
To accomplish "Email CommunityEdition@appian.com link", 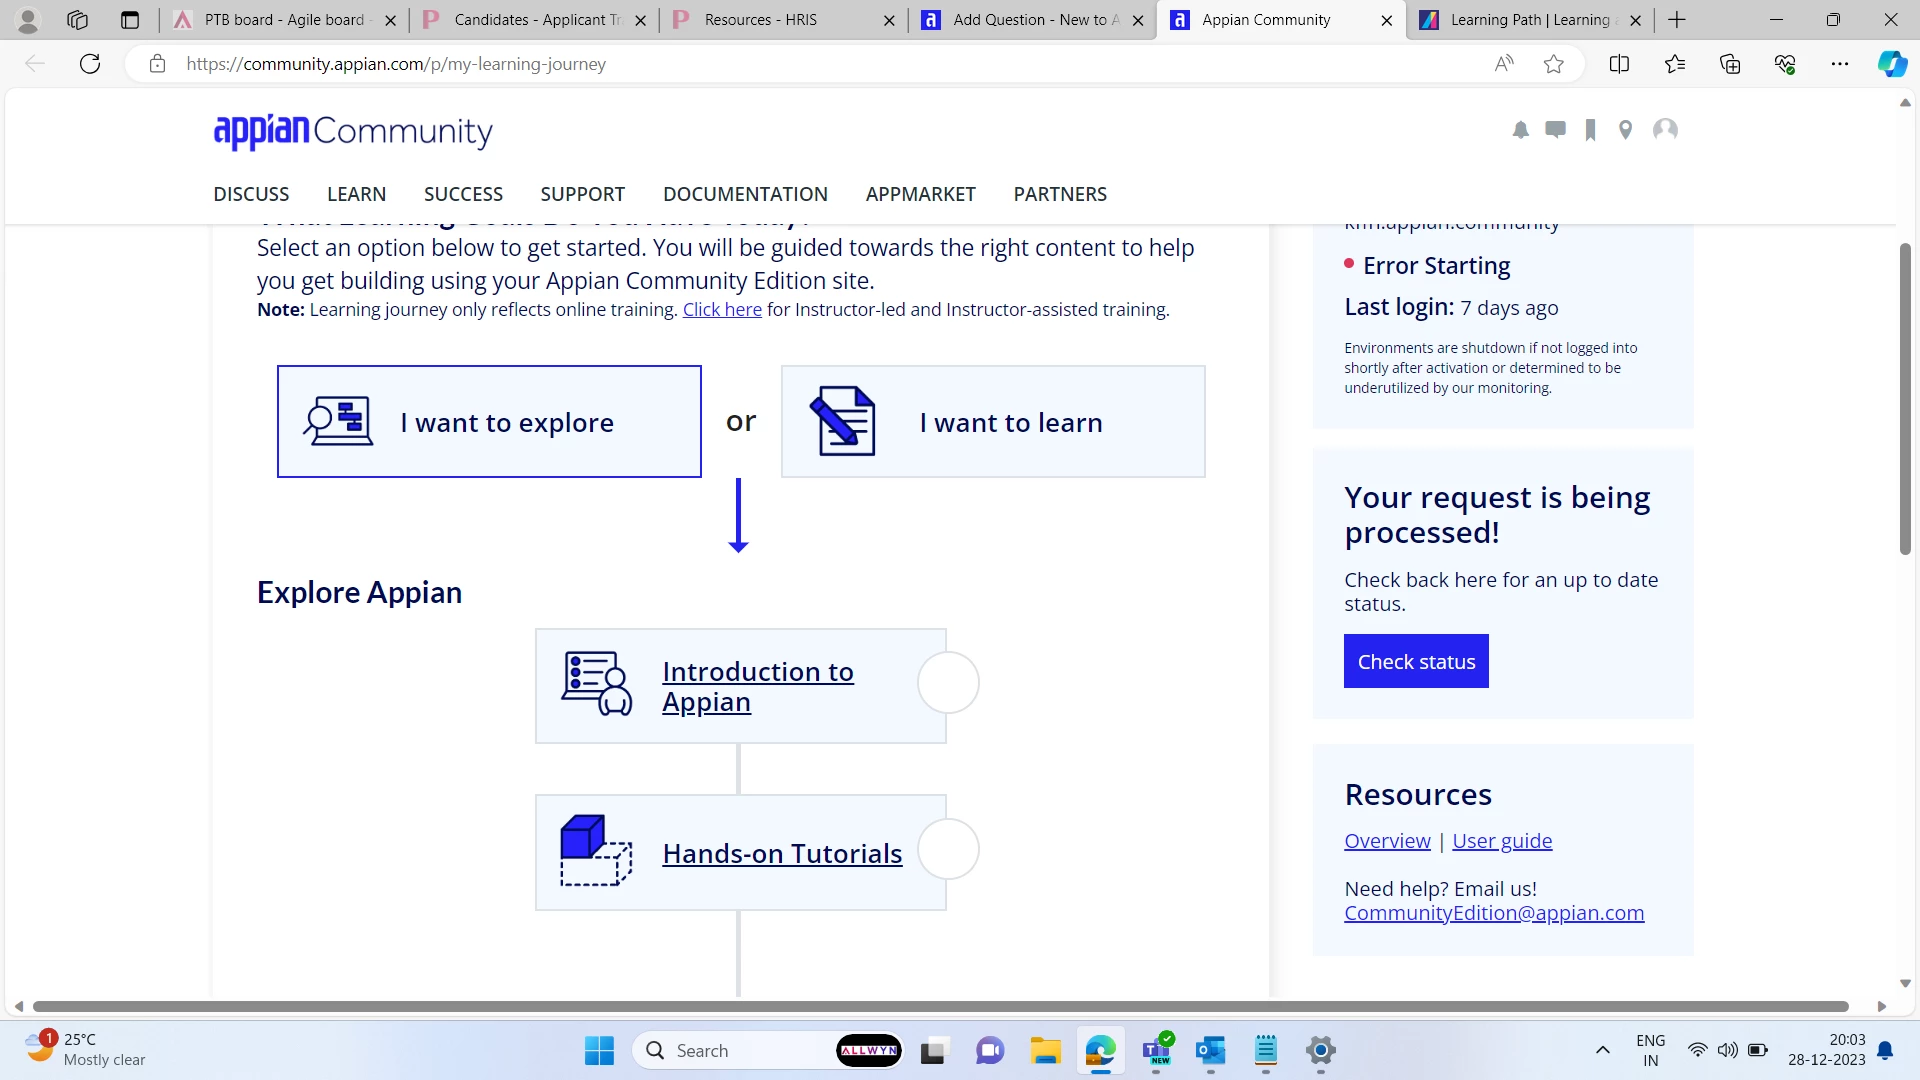I will pos(1494,913).
